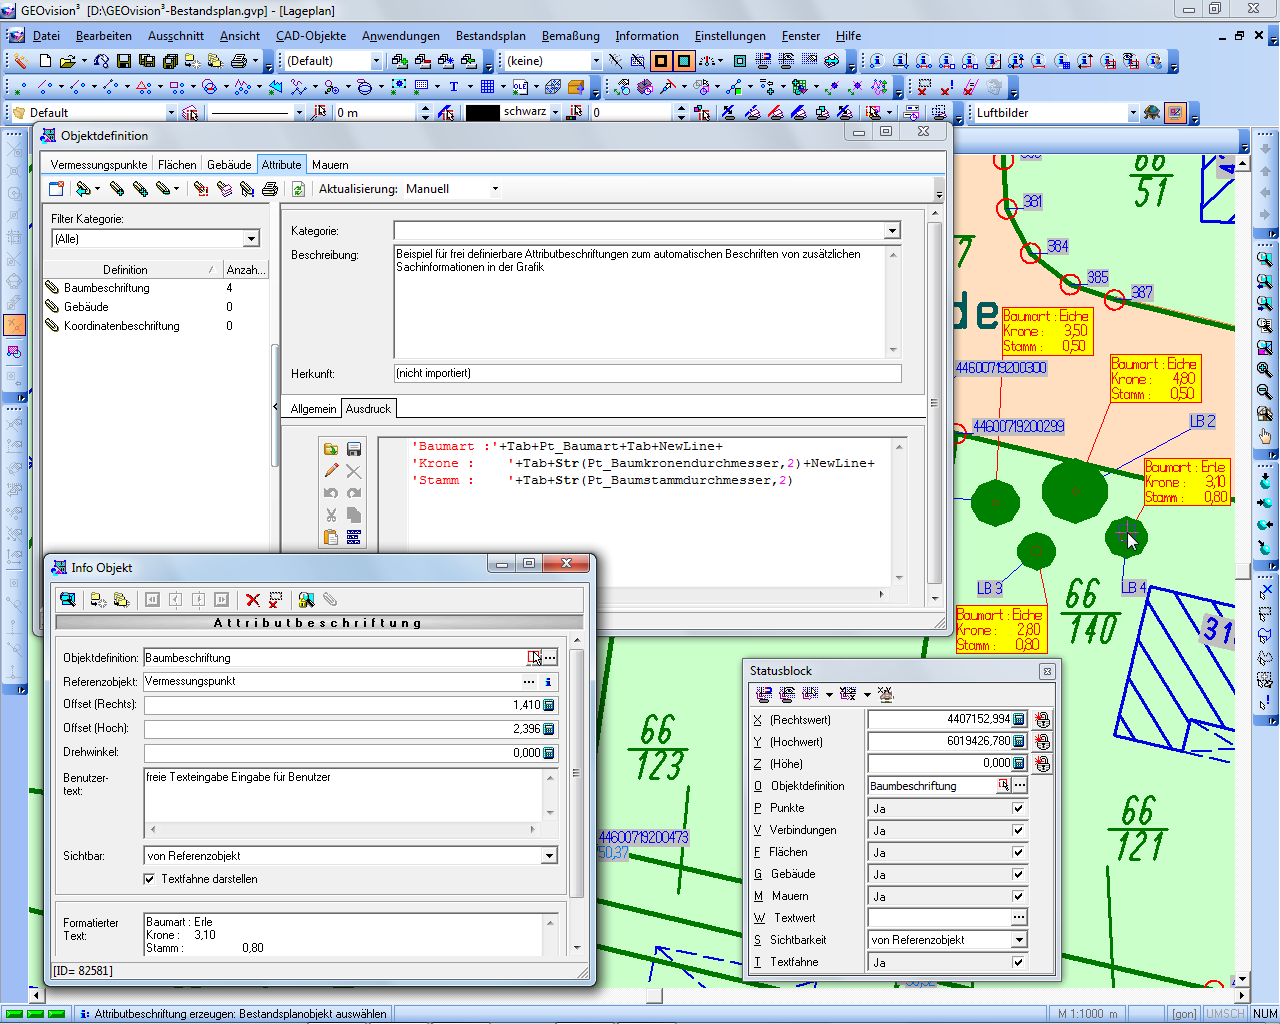Click the grid/table tool icon
The image size is (1280, 1024).
[x=487, y=87]
